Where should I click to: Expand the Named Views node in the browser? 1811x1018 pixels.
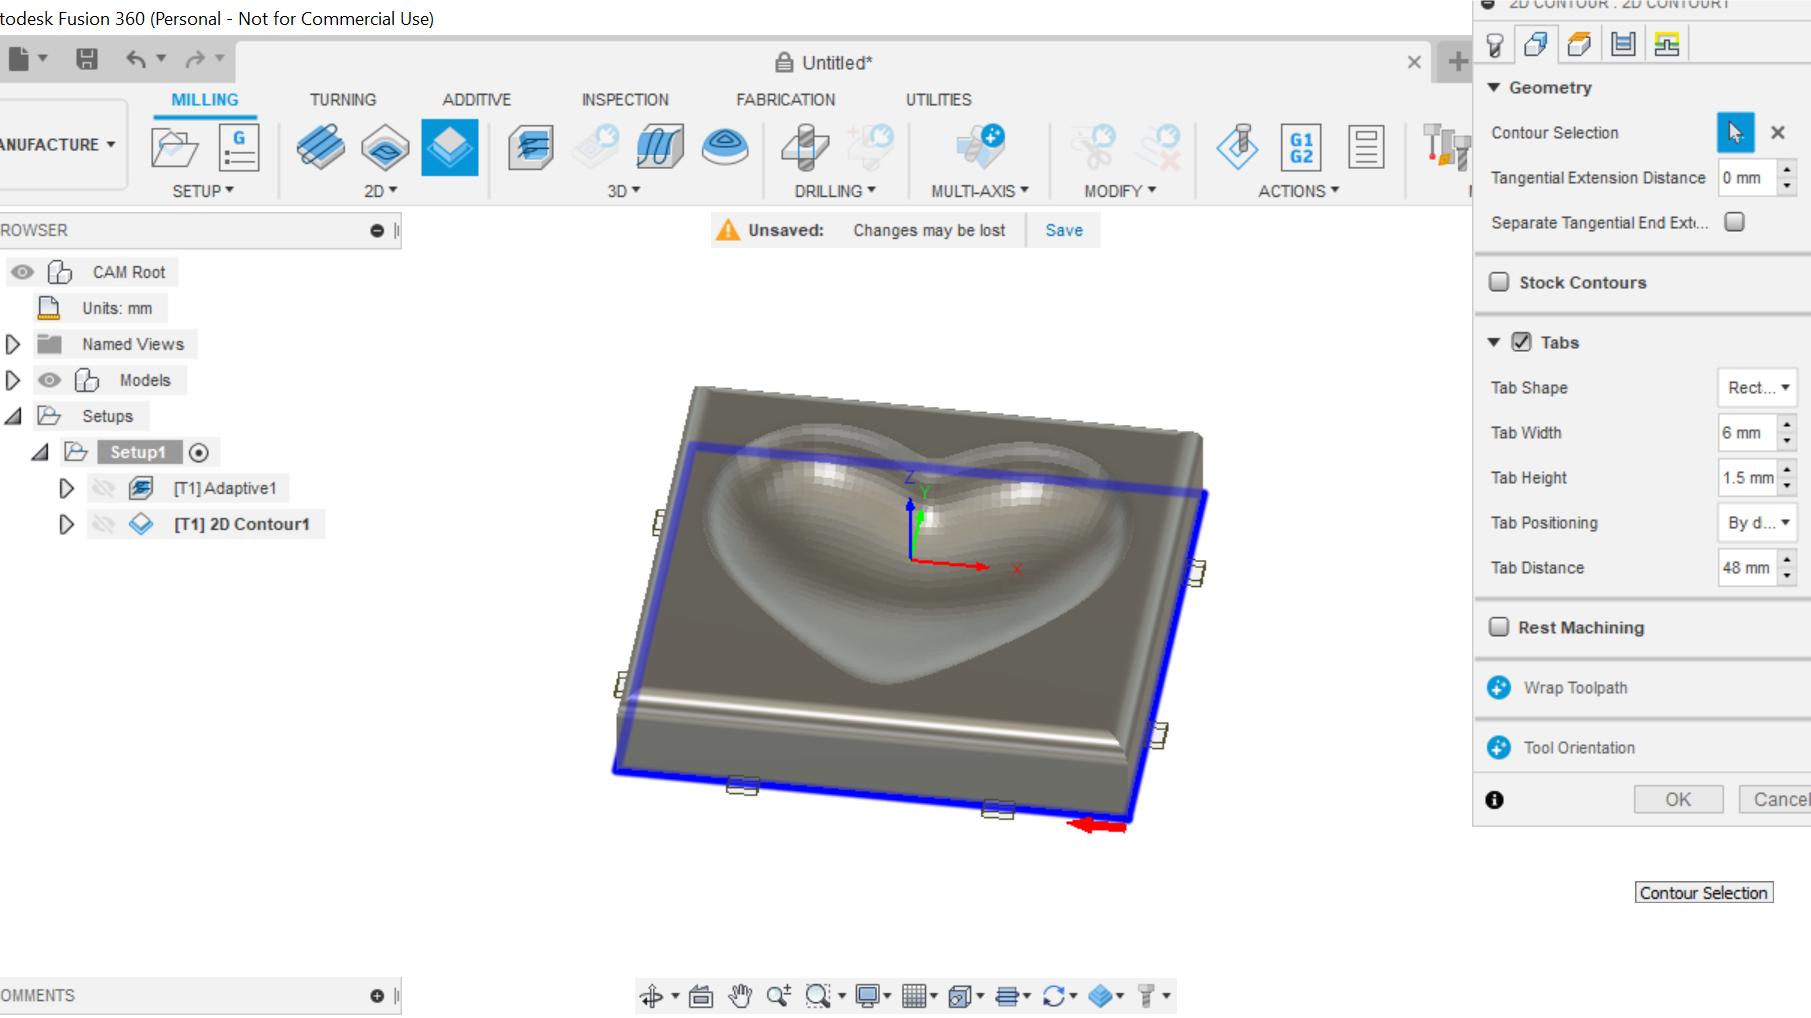[x=13, y=343]
